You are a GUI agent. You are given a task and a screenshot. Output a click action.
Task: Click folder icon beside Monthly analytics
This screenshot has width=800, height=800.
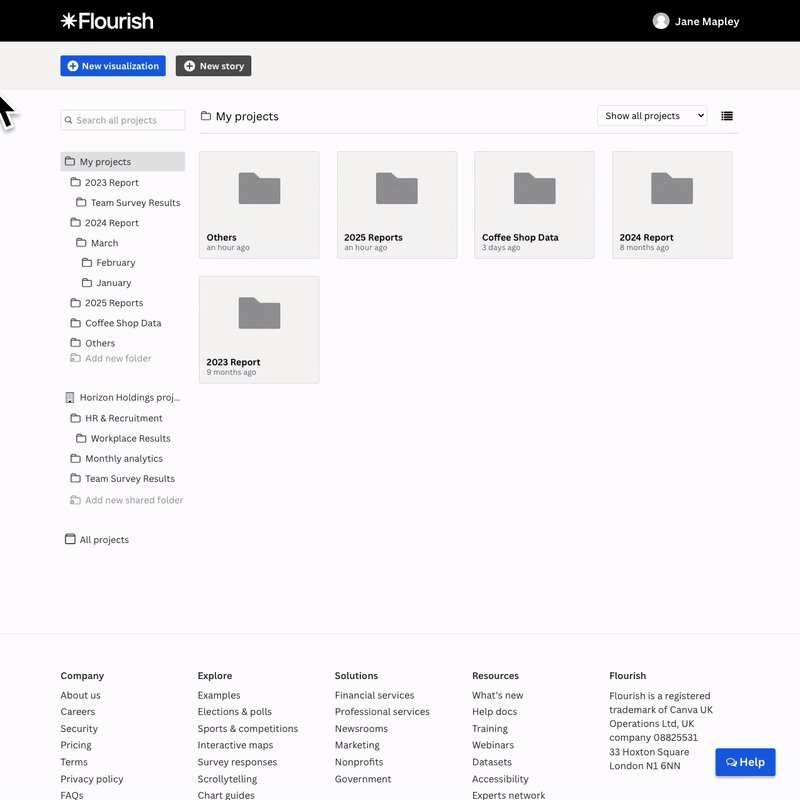click(76, 458)
